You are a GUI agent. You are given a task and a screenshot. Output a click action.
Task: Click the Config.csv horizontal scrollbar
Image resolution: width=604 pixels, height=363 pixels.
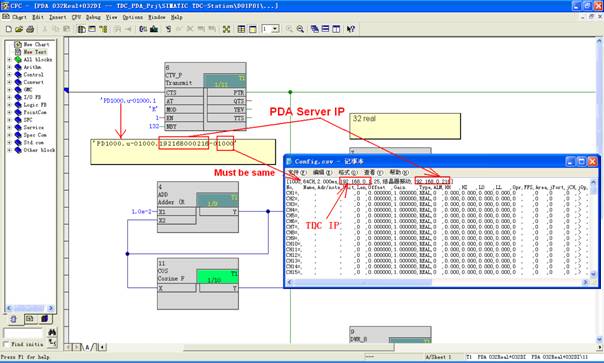[x=437, y=282]
